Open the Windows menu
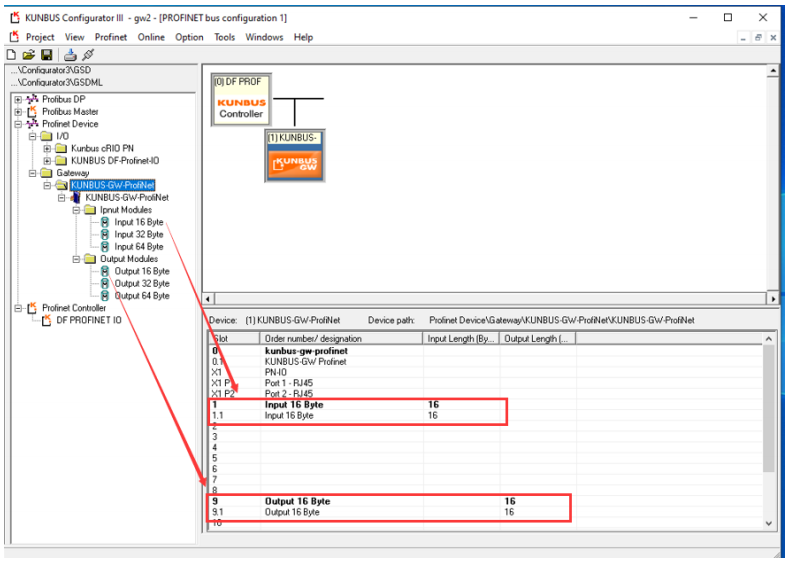 [264, 37]
